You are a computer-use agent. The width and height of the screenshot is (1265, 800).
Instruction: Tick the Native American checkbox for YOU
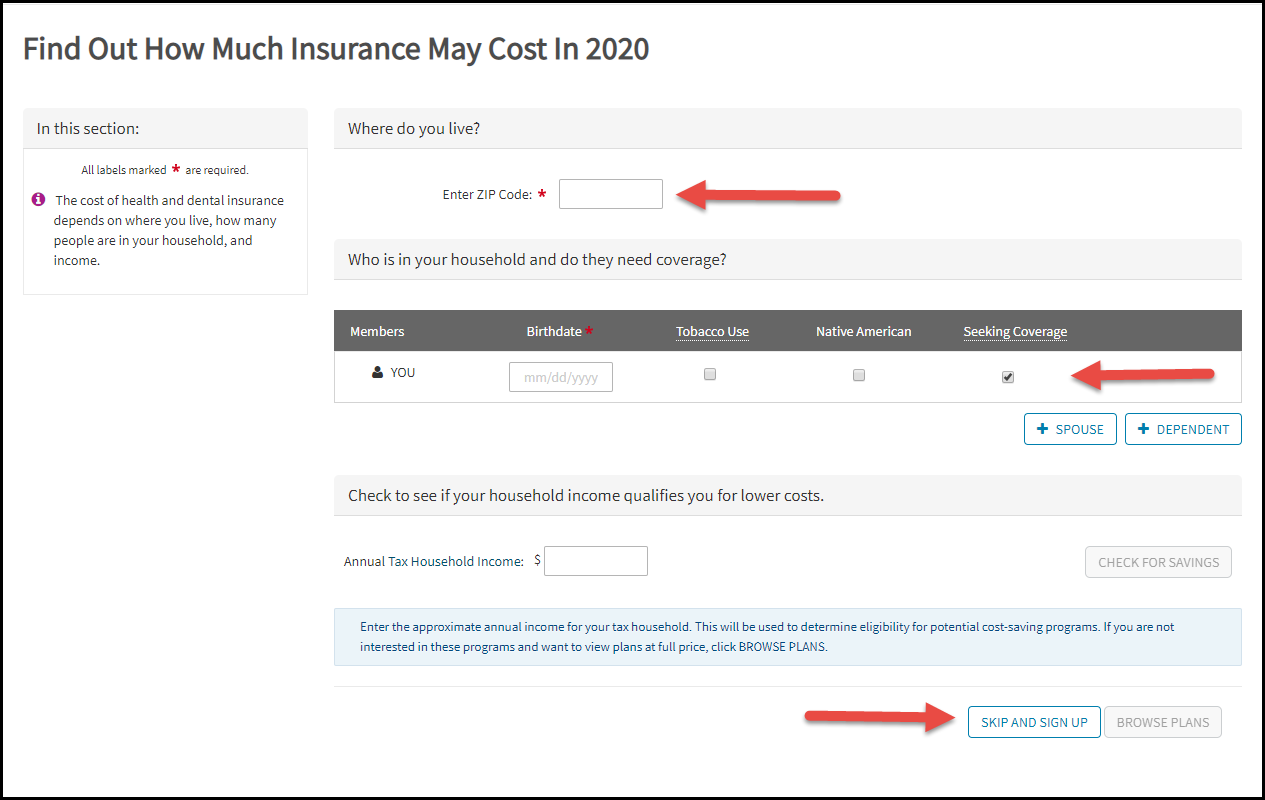click(x=858, y=375)
